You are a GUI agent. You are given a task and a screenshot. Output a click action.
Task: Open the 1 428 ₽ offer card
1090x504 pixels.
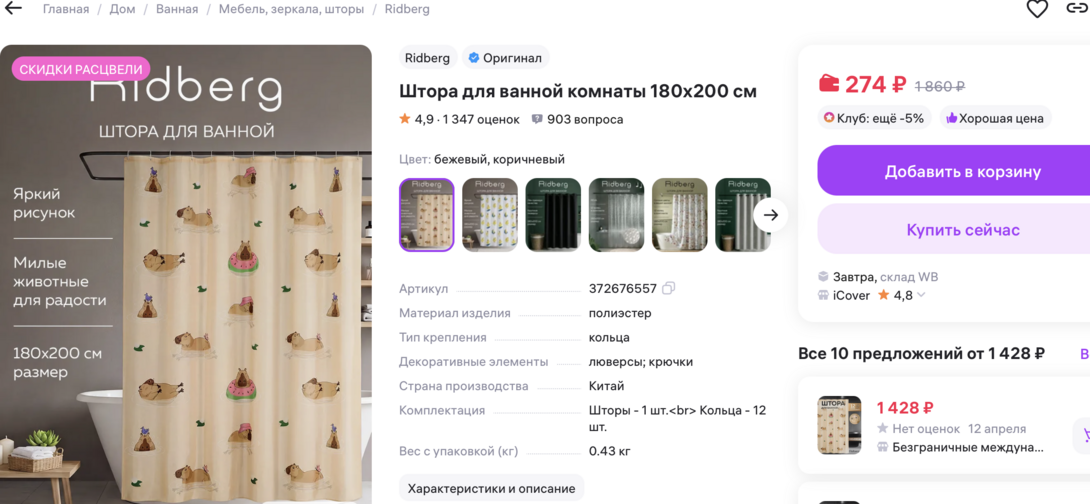tap(944, 425)
